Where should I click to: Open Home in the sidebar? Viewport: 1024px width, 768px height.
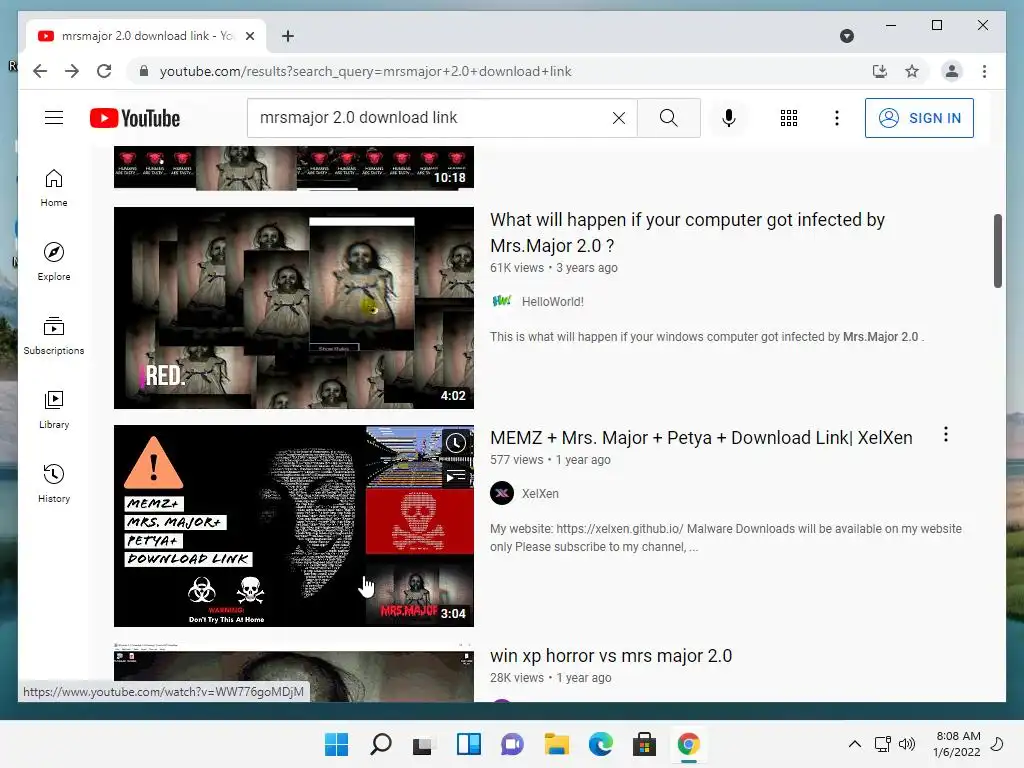[x=54, y=188]
